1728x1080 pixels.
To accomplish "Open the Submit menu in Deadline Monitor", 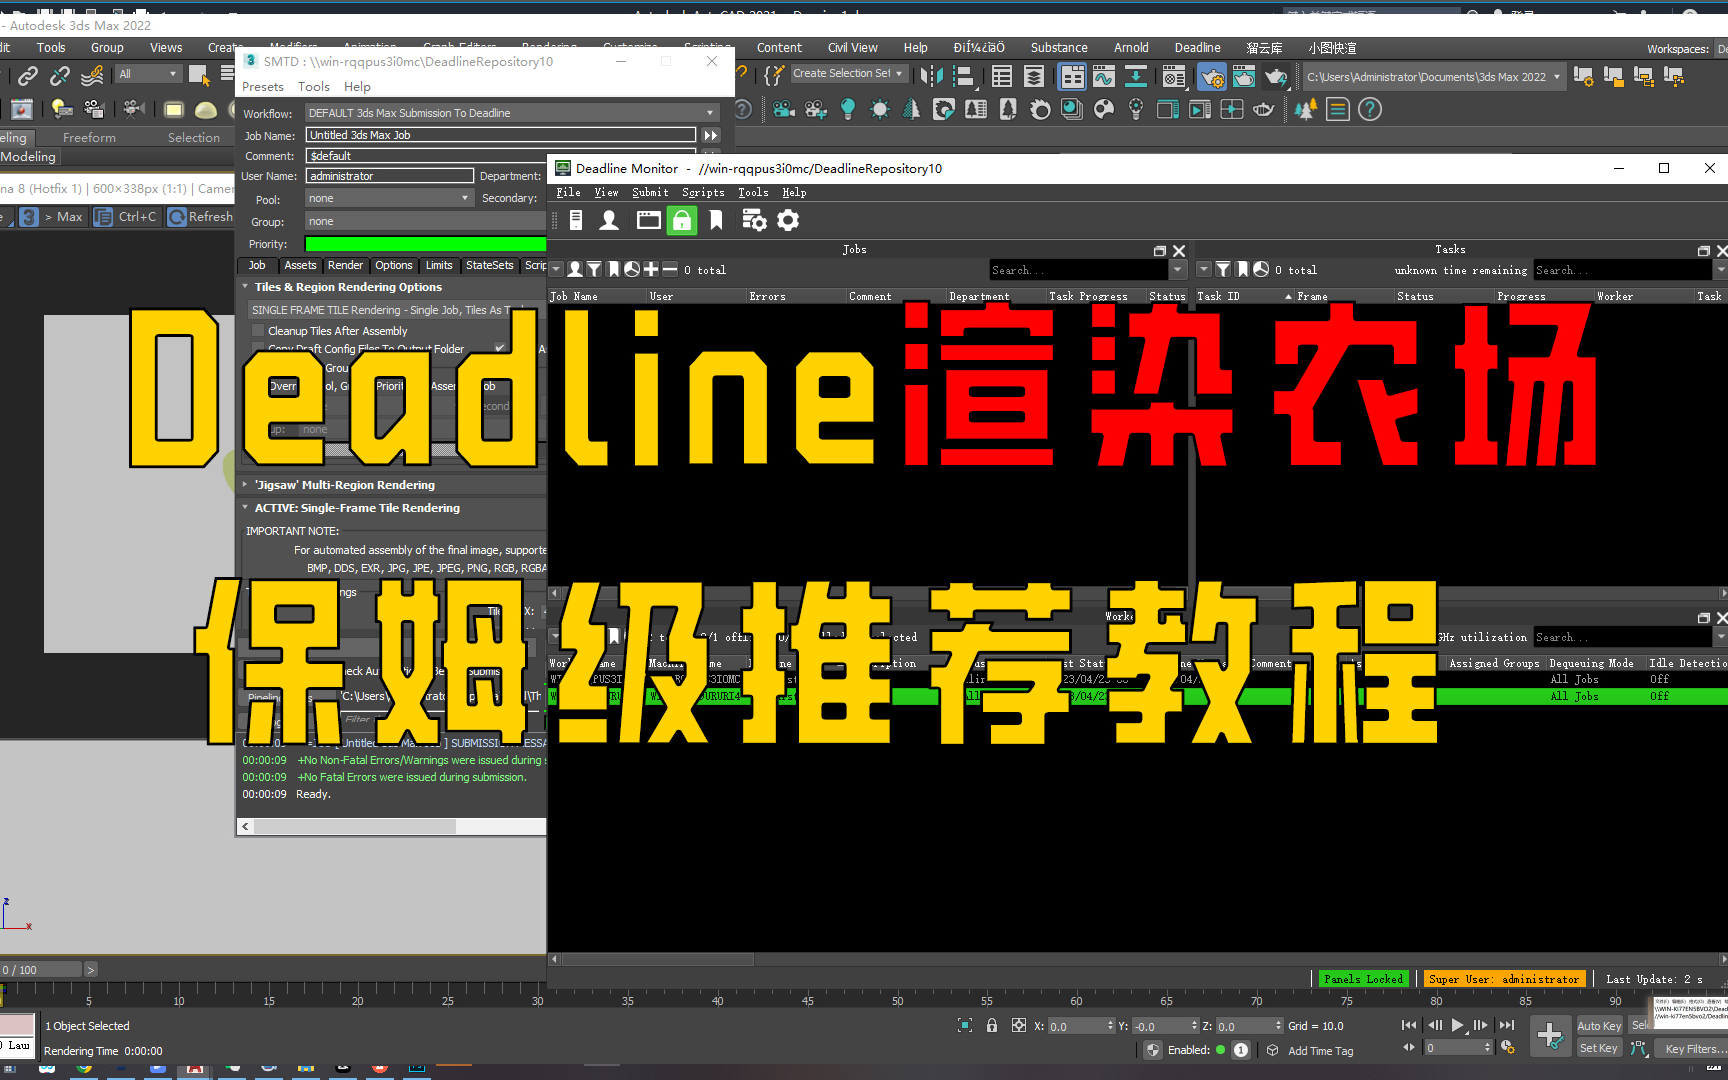I will [x=650, y=192].
